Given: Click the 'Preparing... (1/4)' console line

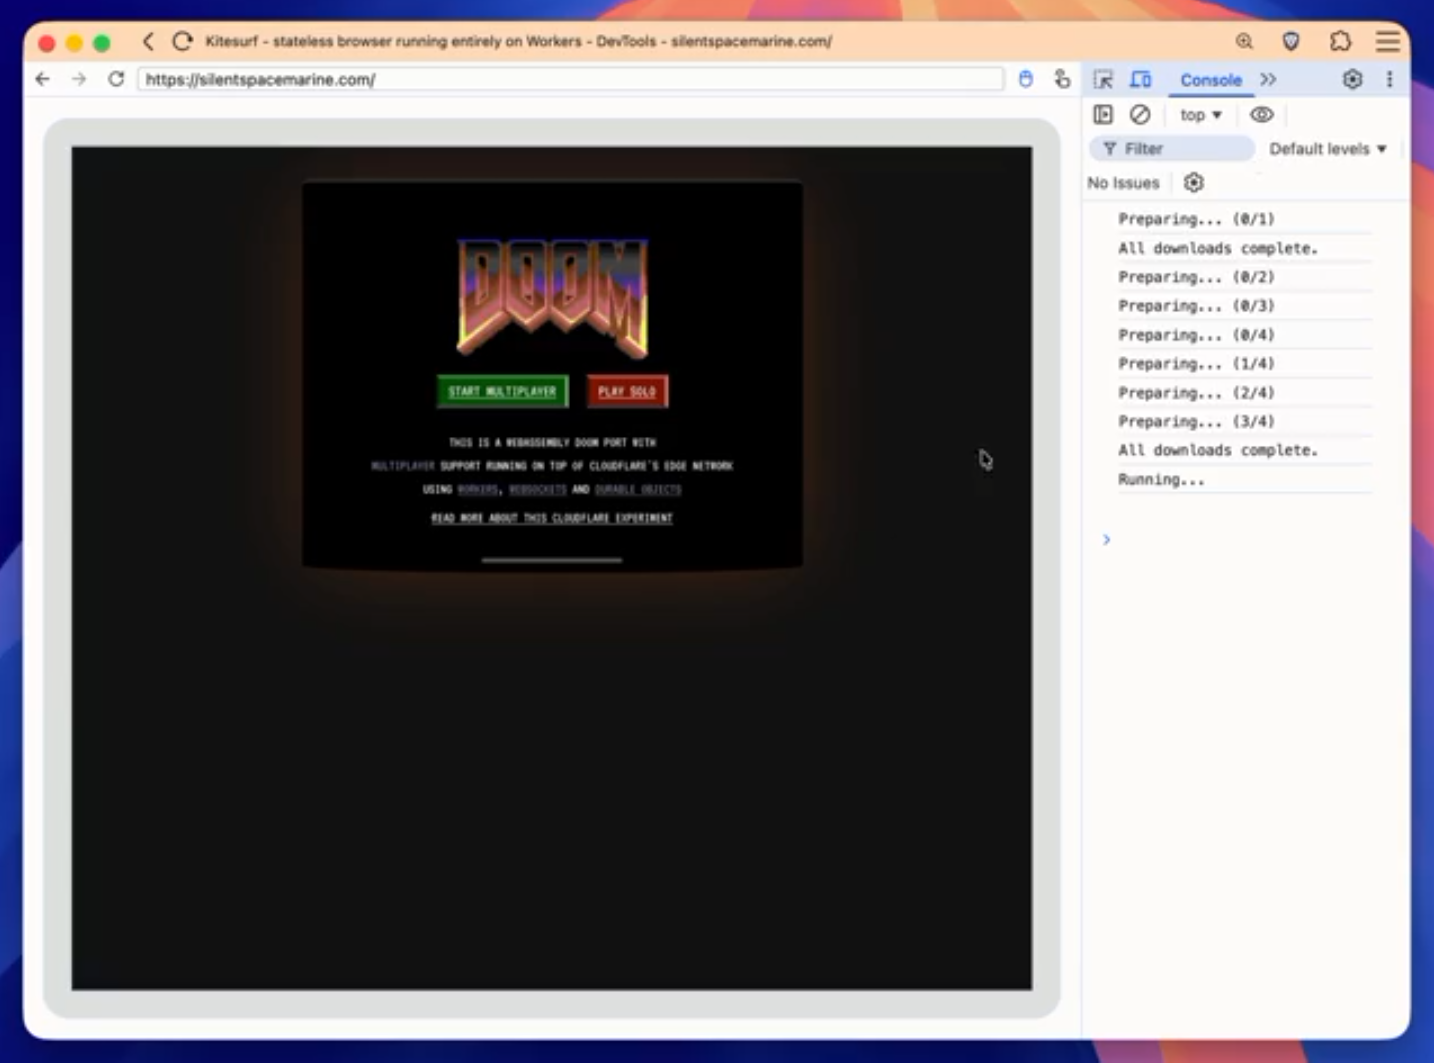Looking at the screenshot, I should (1196, 364).
